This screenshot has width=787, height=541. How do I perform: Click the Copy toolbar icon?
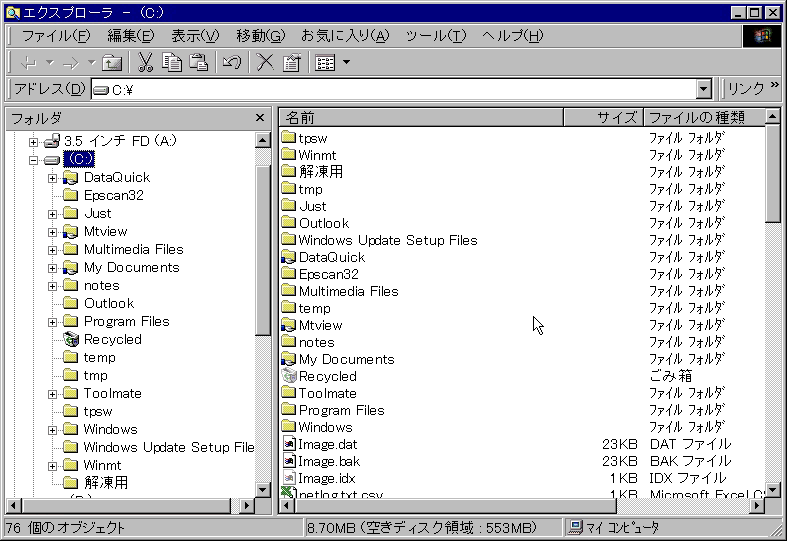coord(172,62)
